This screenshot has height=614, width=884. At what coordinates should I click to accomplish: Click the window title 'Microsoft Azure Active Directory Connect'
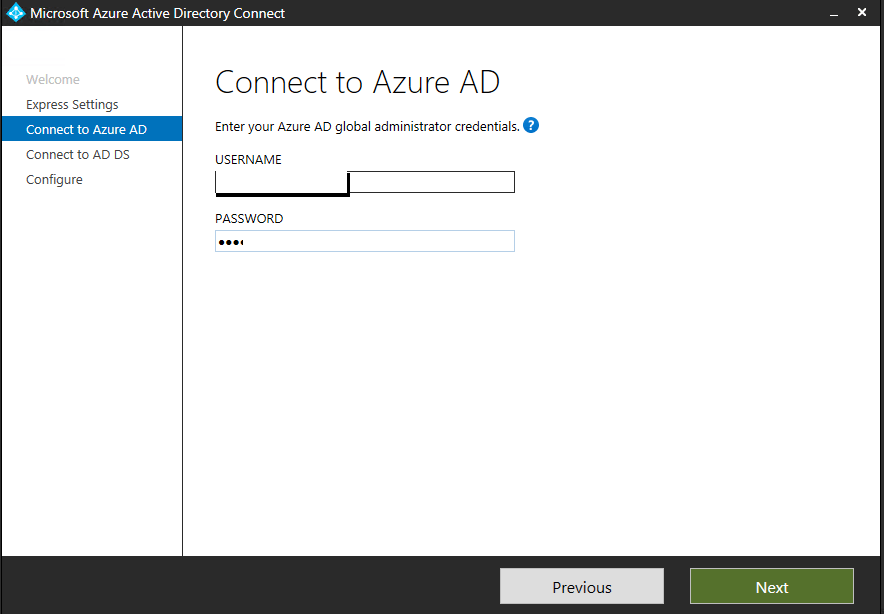[x=157, y=13]
